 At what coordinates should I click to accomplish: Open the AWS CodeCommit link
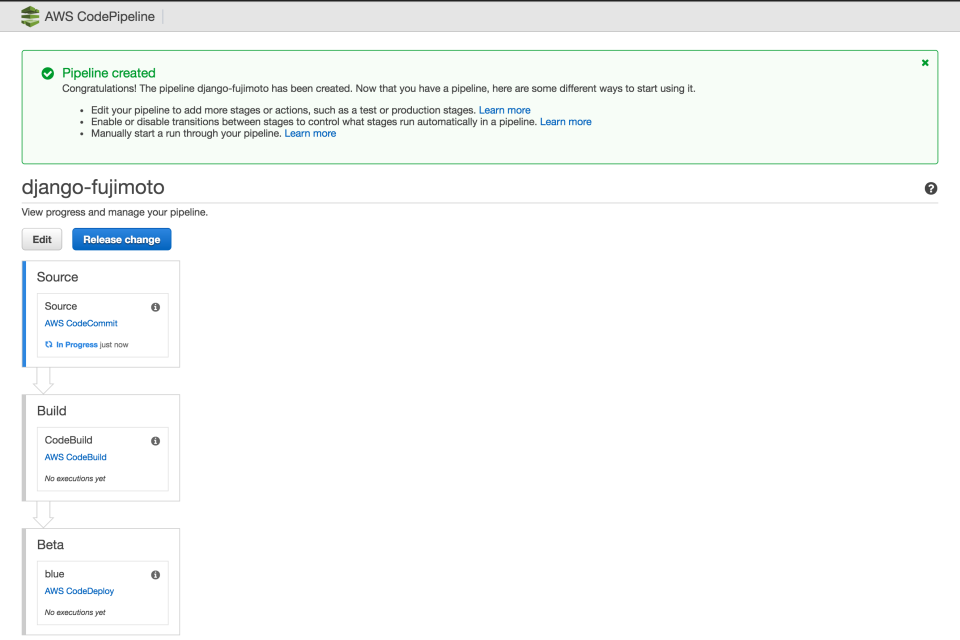click(80, 323)
